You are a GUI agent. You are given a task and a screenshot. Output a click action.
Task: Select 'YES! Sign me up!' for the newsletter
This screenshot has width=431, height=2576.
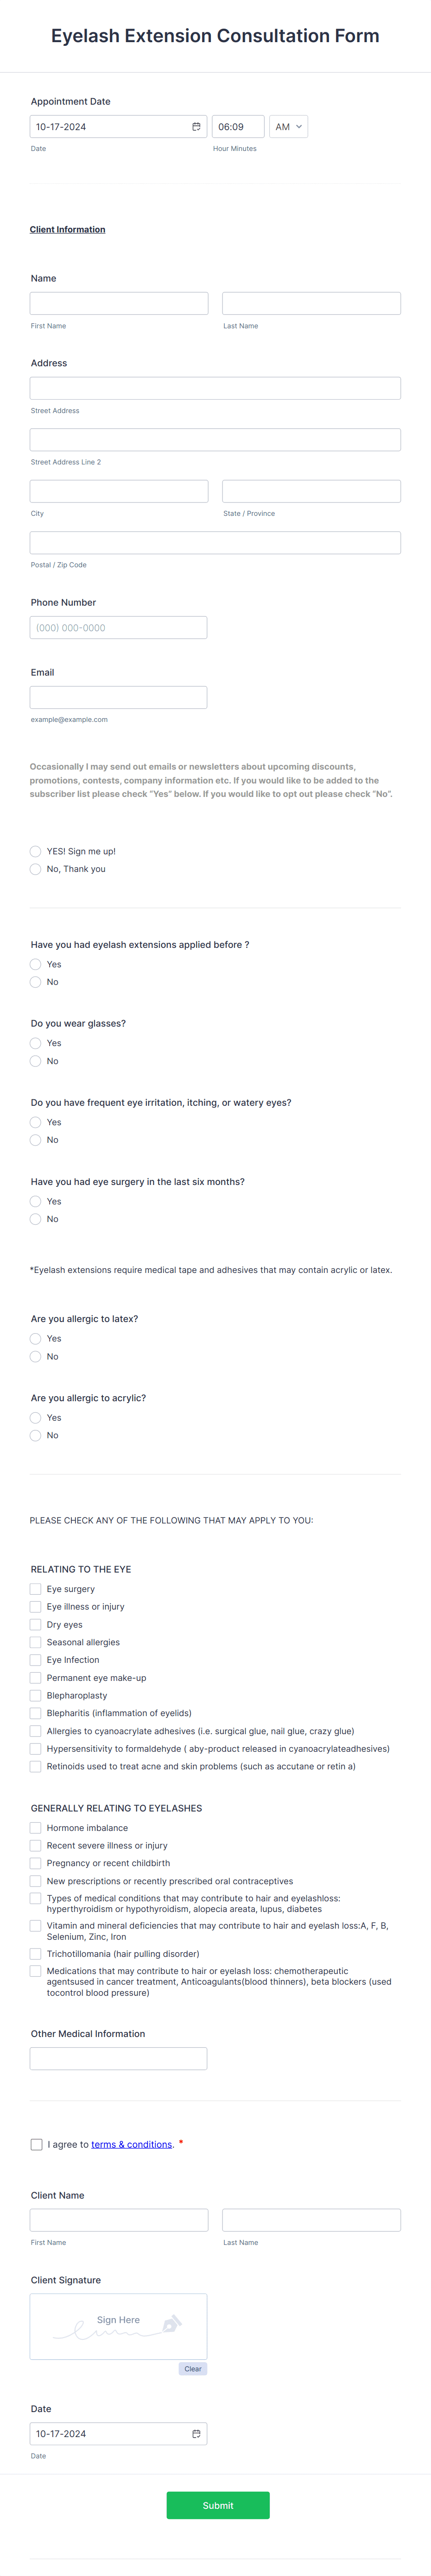[35, 851]
